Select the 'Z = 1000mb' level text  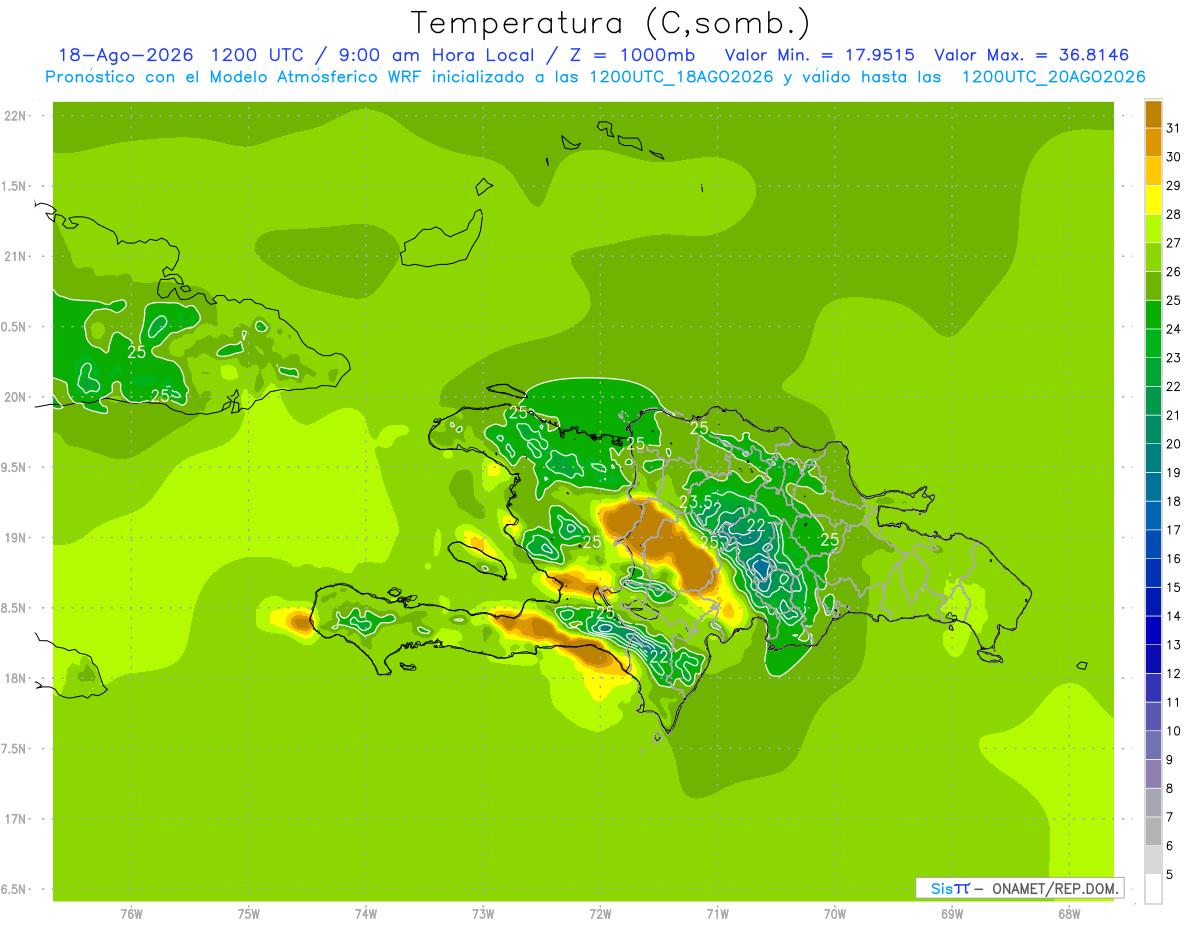click(x=633, y=55)
